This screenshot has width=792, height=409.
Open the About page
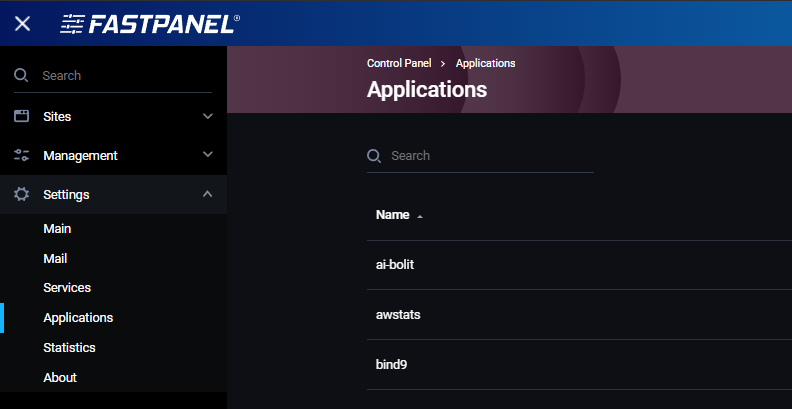pyautogui.click(x=60, y=378)
